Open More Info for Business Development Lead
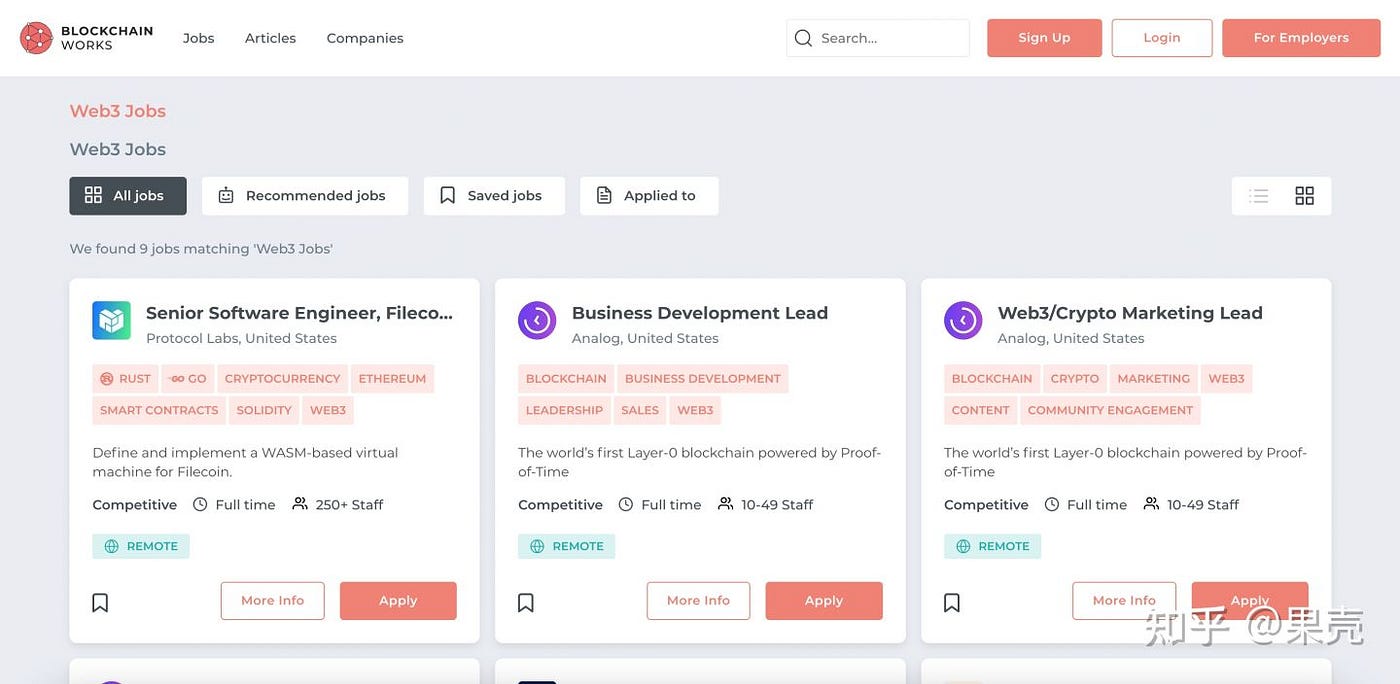The width and height of the screenshot is (1400, 684). [x=698, y=601]
